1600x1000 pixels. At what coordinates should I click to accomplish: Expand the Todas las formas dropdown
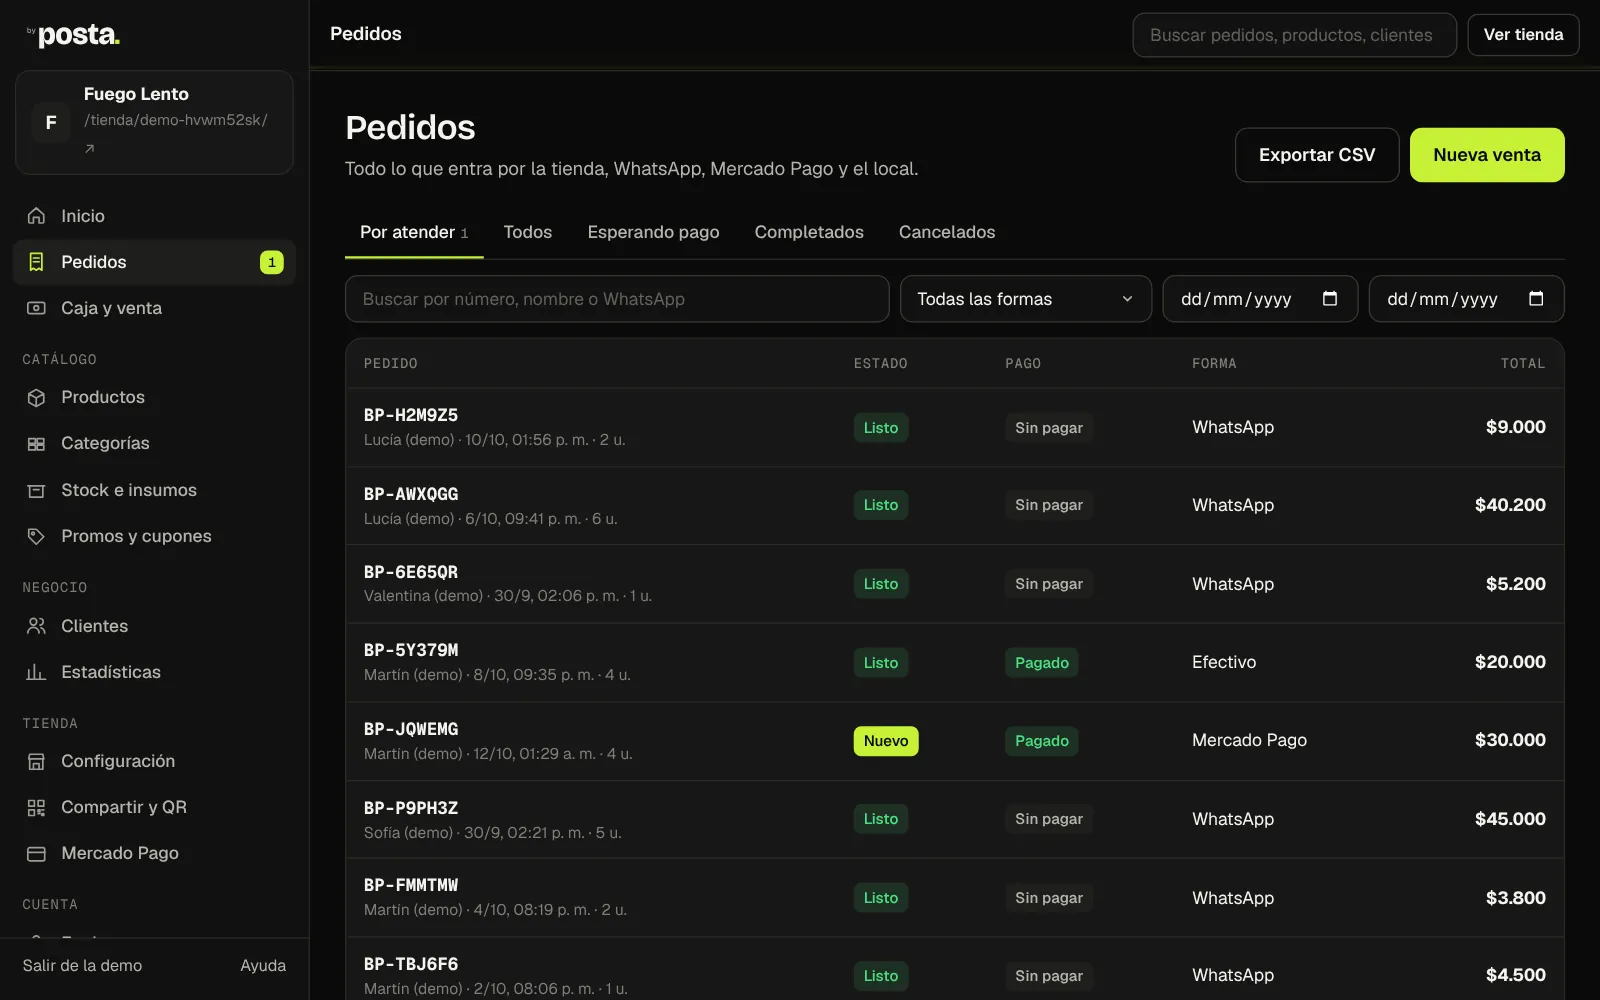(x=1025, y=299)
